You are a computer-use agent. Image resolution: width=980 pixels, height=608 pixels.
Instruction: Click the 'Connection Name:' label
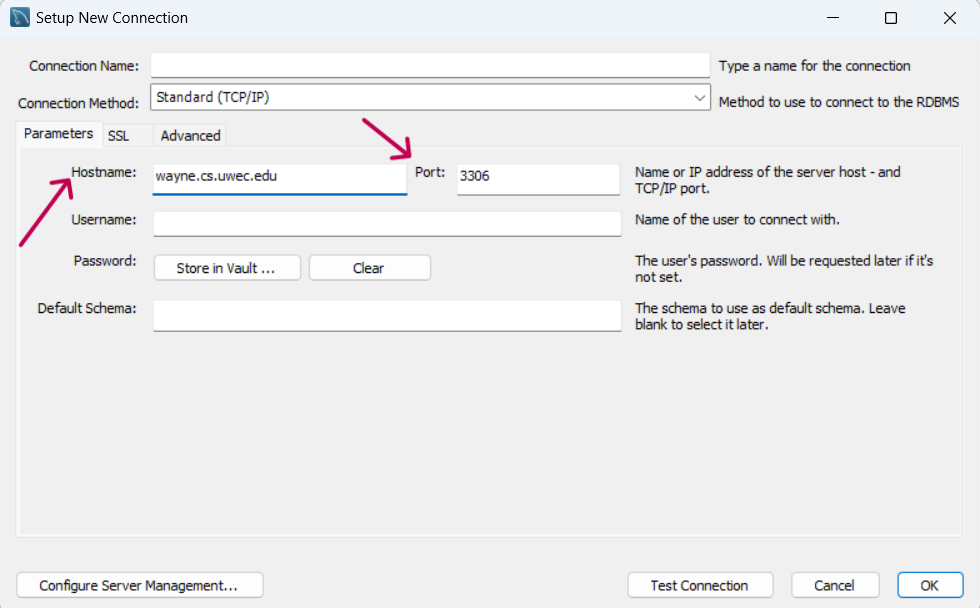(84, 66)
